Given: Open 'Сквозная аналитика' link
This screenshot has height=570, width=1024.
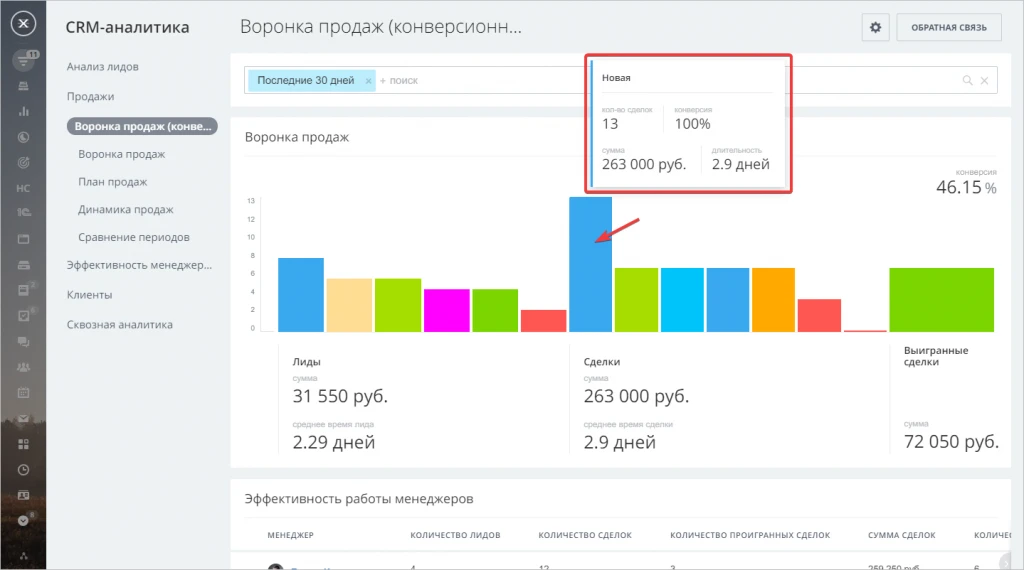Looking at the screenshot, I should click(x=120, y=325).
